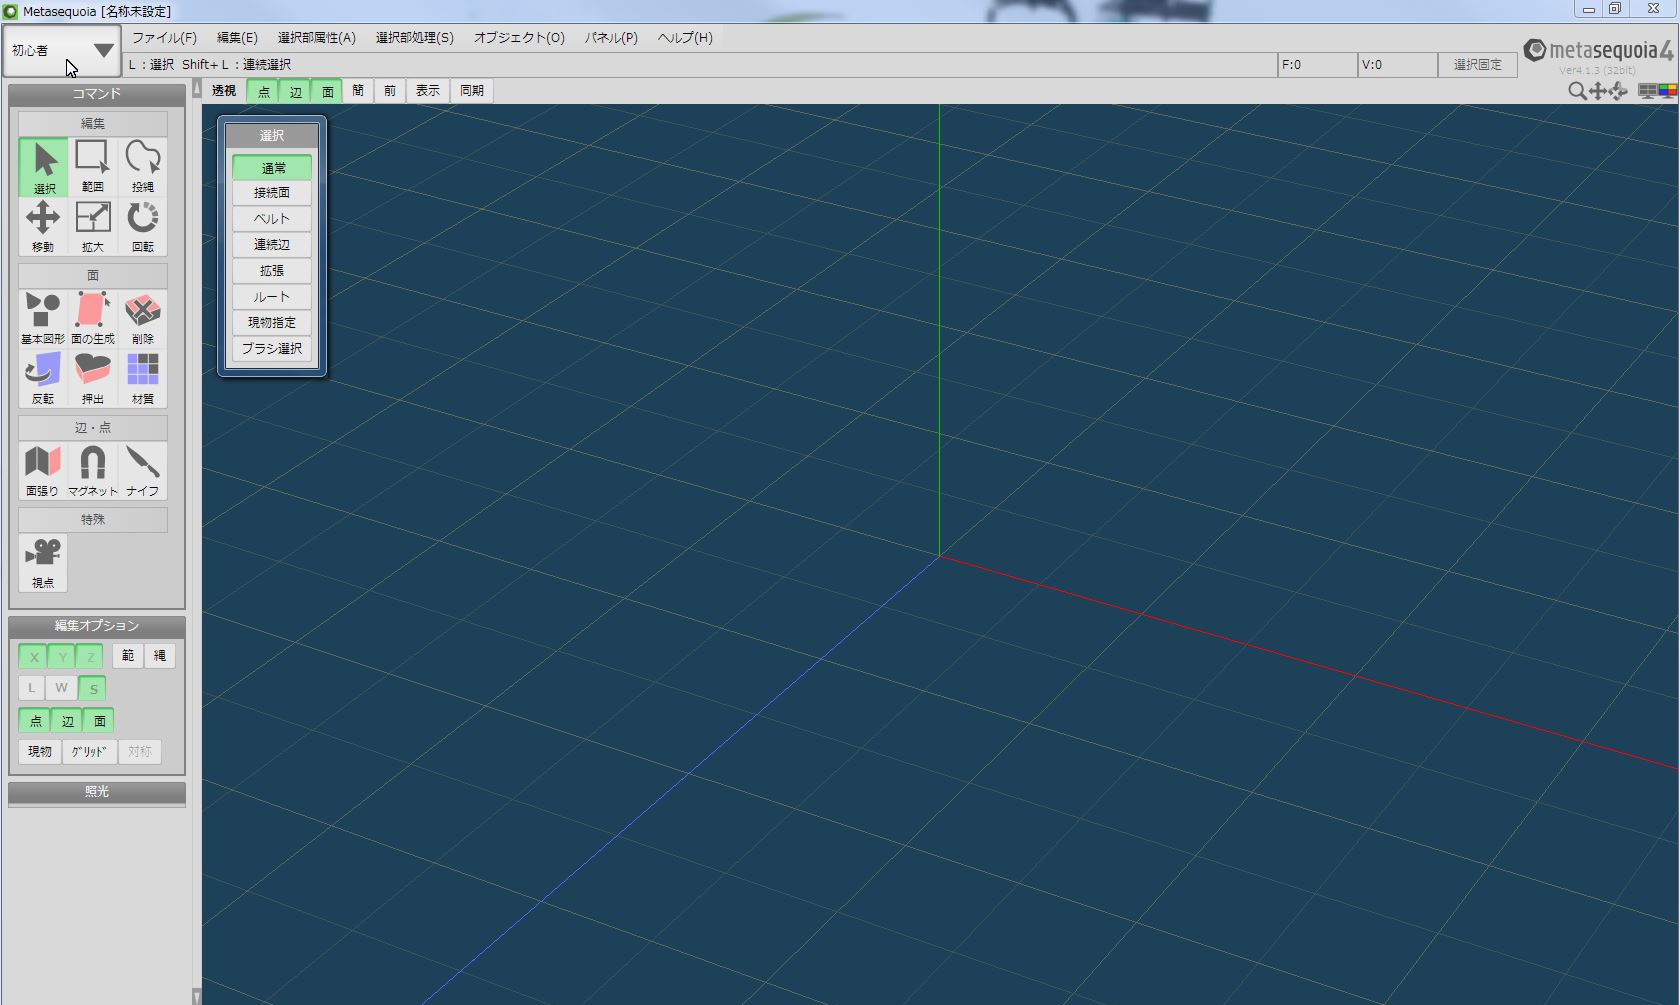Select the 範囲 rectangle selection tool
Image resolution: width=1680 pixels, height=1005 pixels.
(x=93, y=167)
